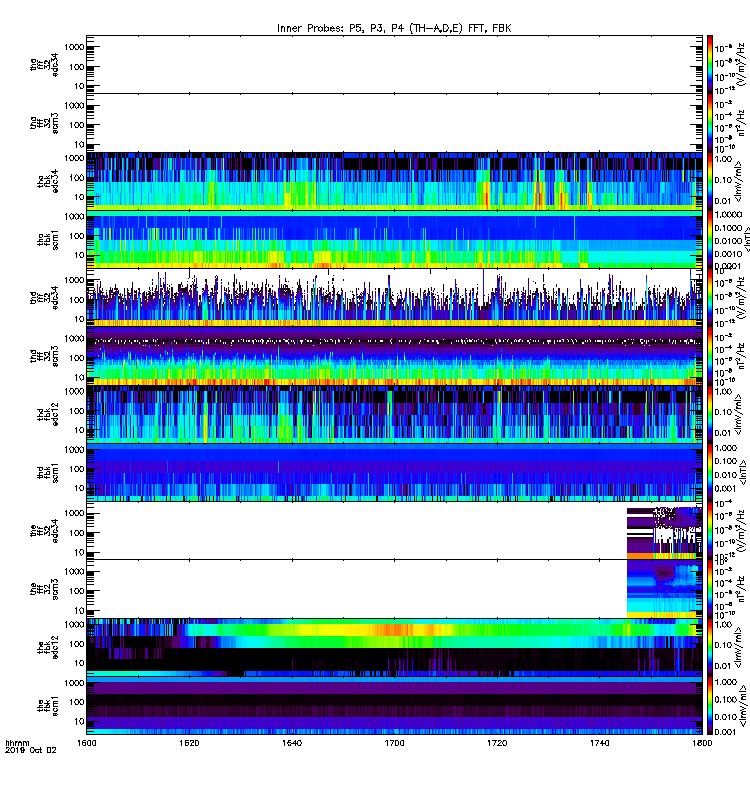Click the empty tha fff 32 edc34 panel
The height and width of the screenshot is (800, 750).
(394, 64)
